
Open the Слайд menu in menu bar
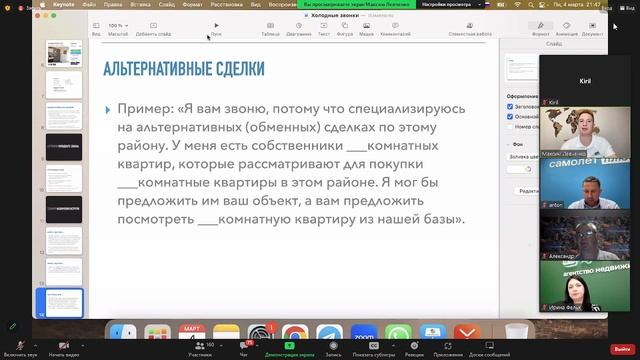[x=167, y=4]
